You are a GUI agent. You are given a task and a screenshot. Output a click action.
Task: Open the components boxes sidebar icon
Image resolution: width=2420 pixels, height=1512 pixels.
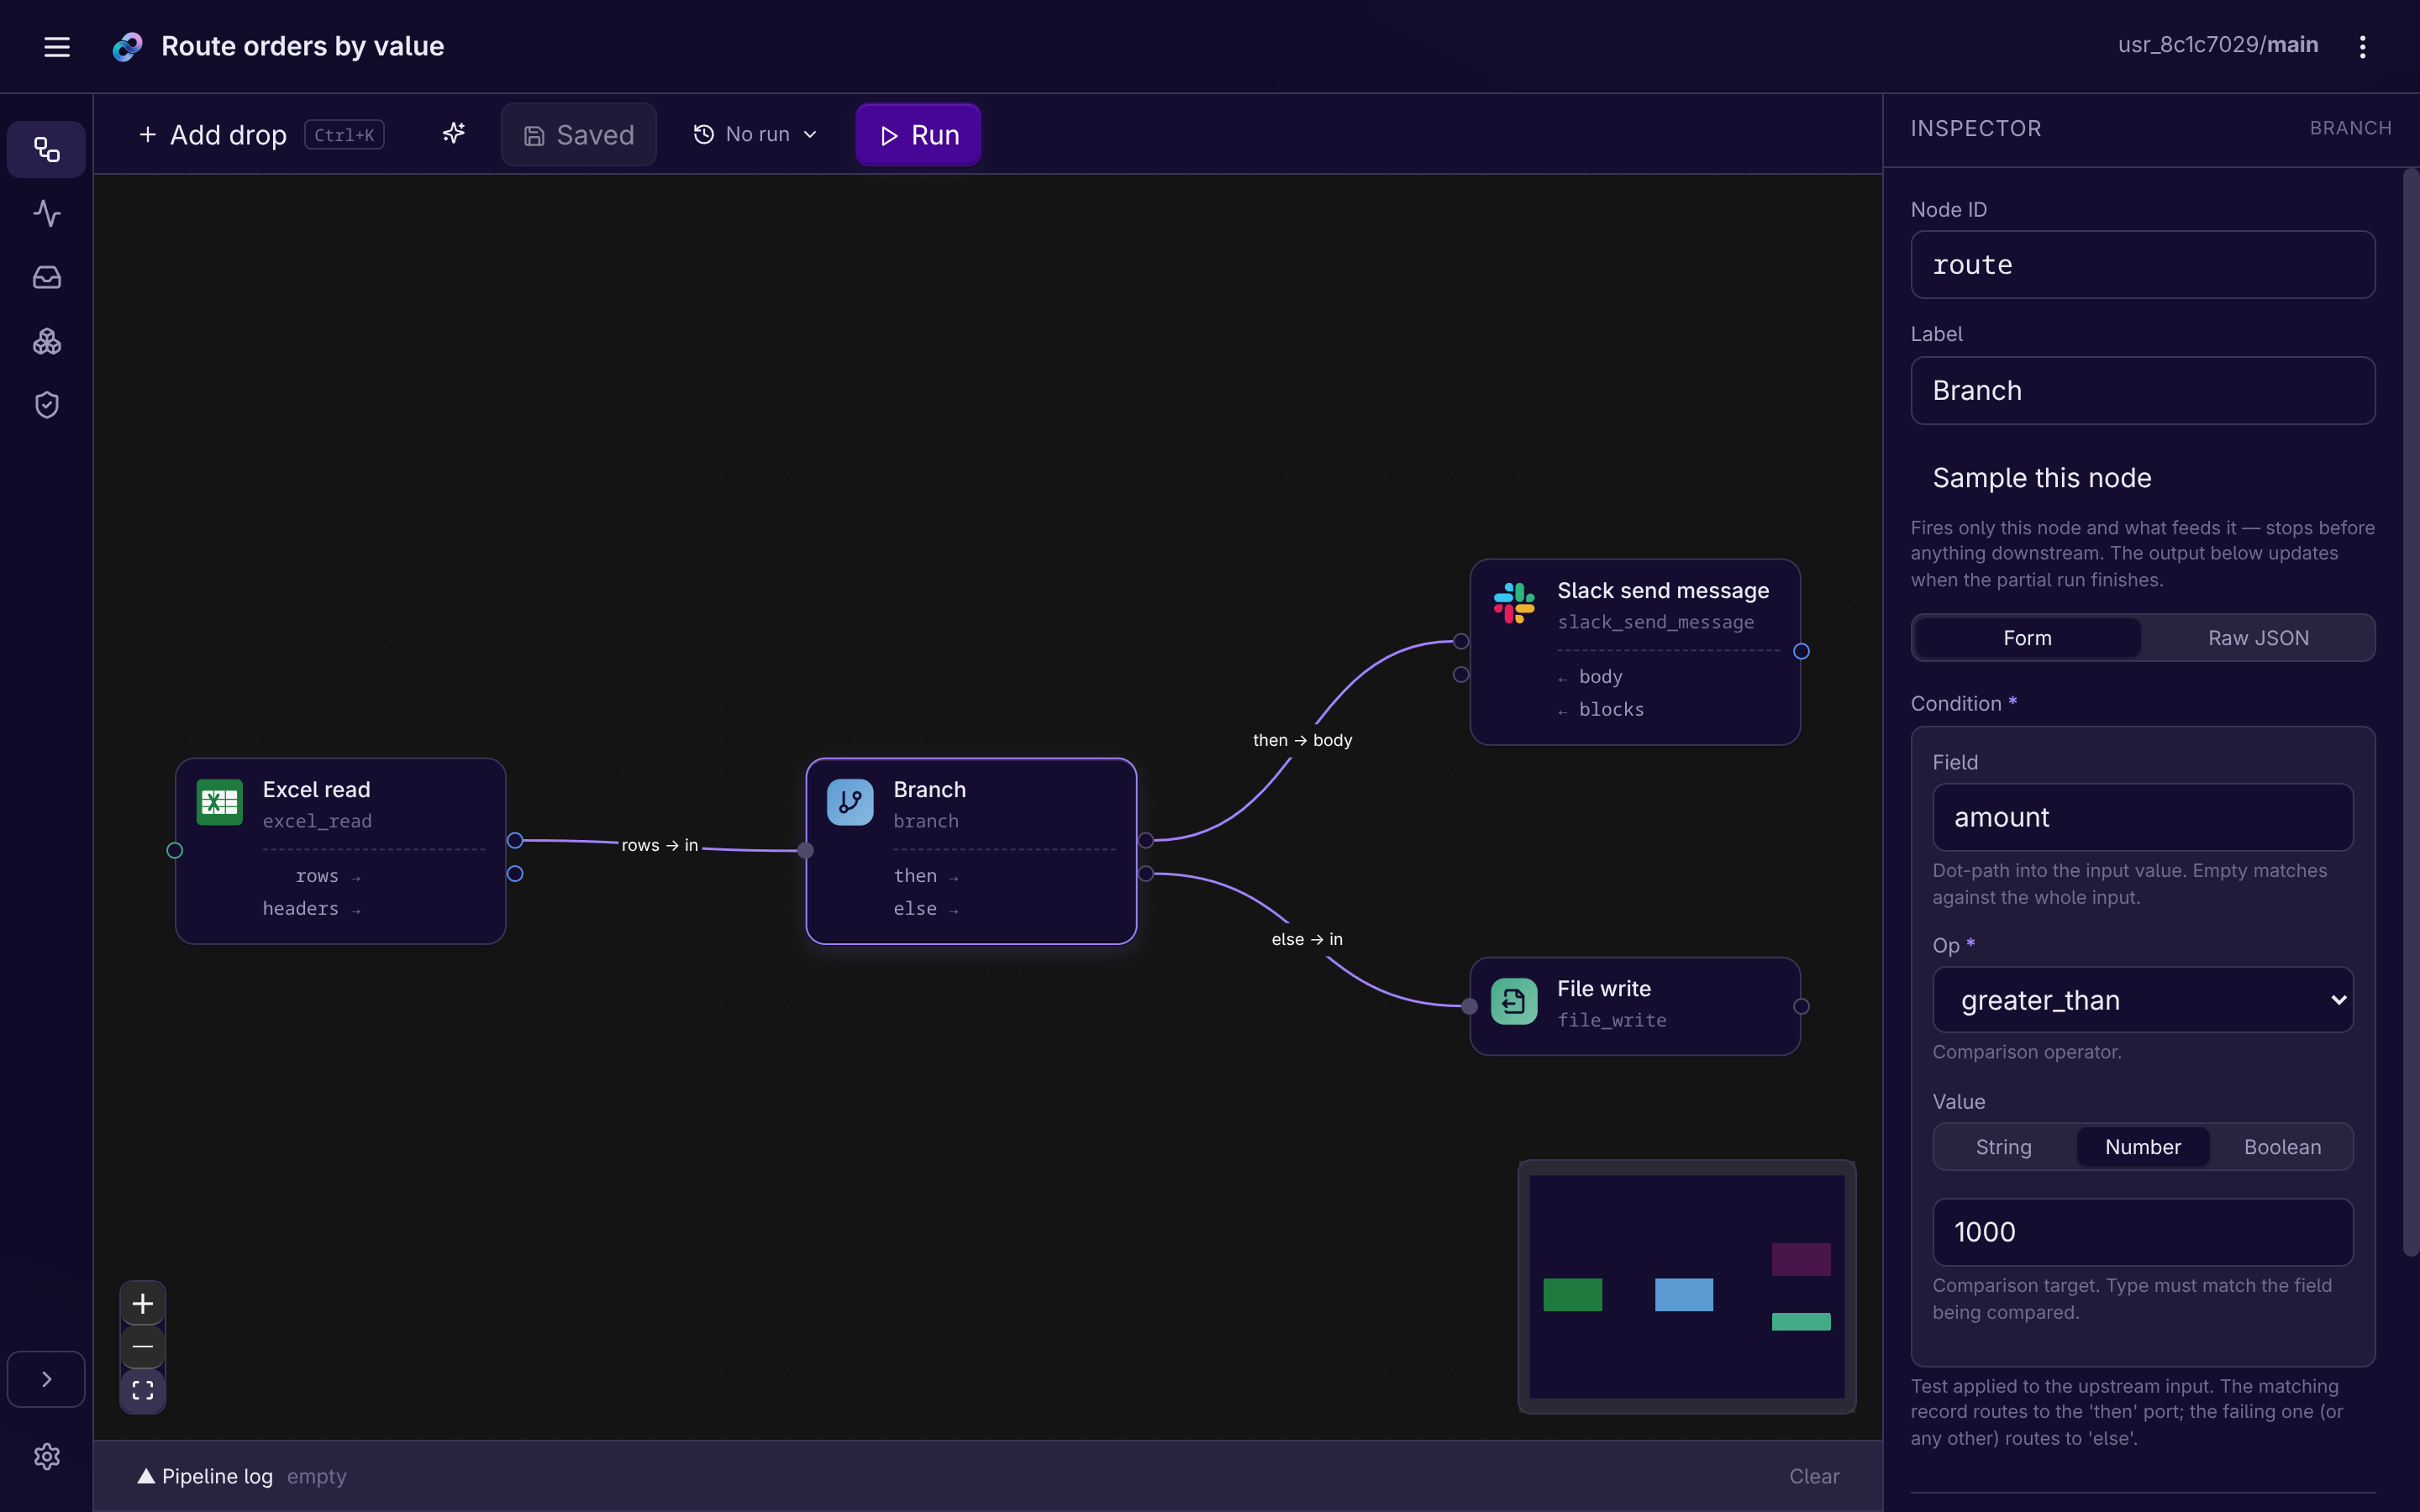(x=46, y=341)
